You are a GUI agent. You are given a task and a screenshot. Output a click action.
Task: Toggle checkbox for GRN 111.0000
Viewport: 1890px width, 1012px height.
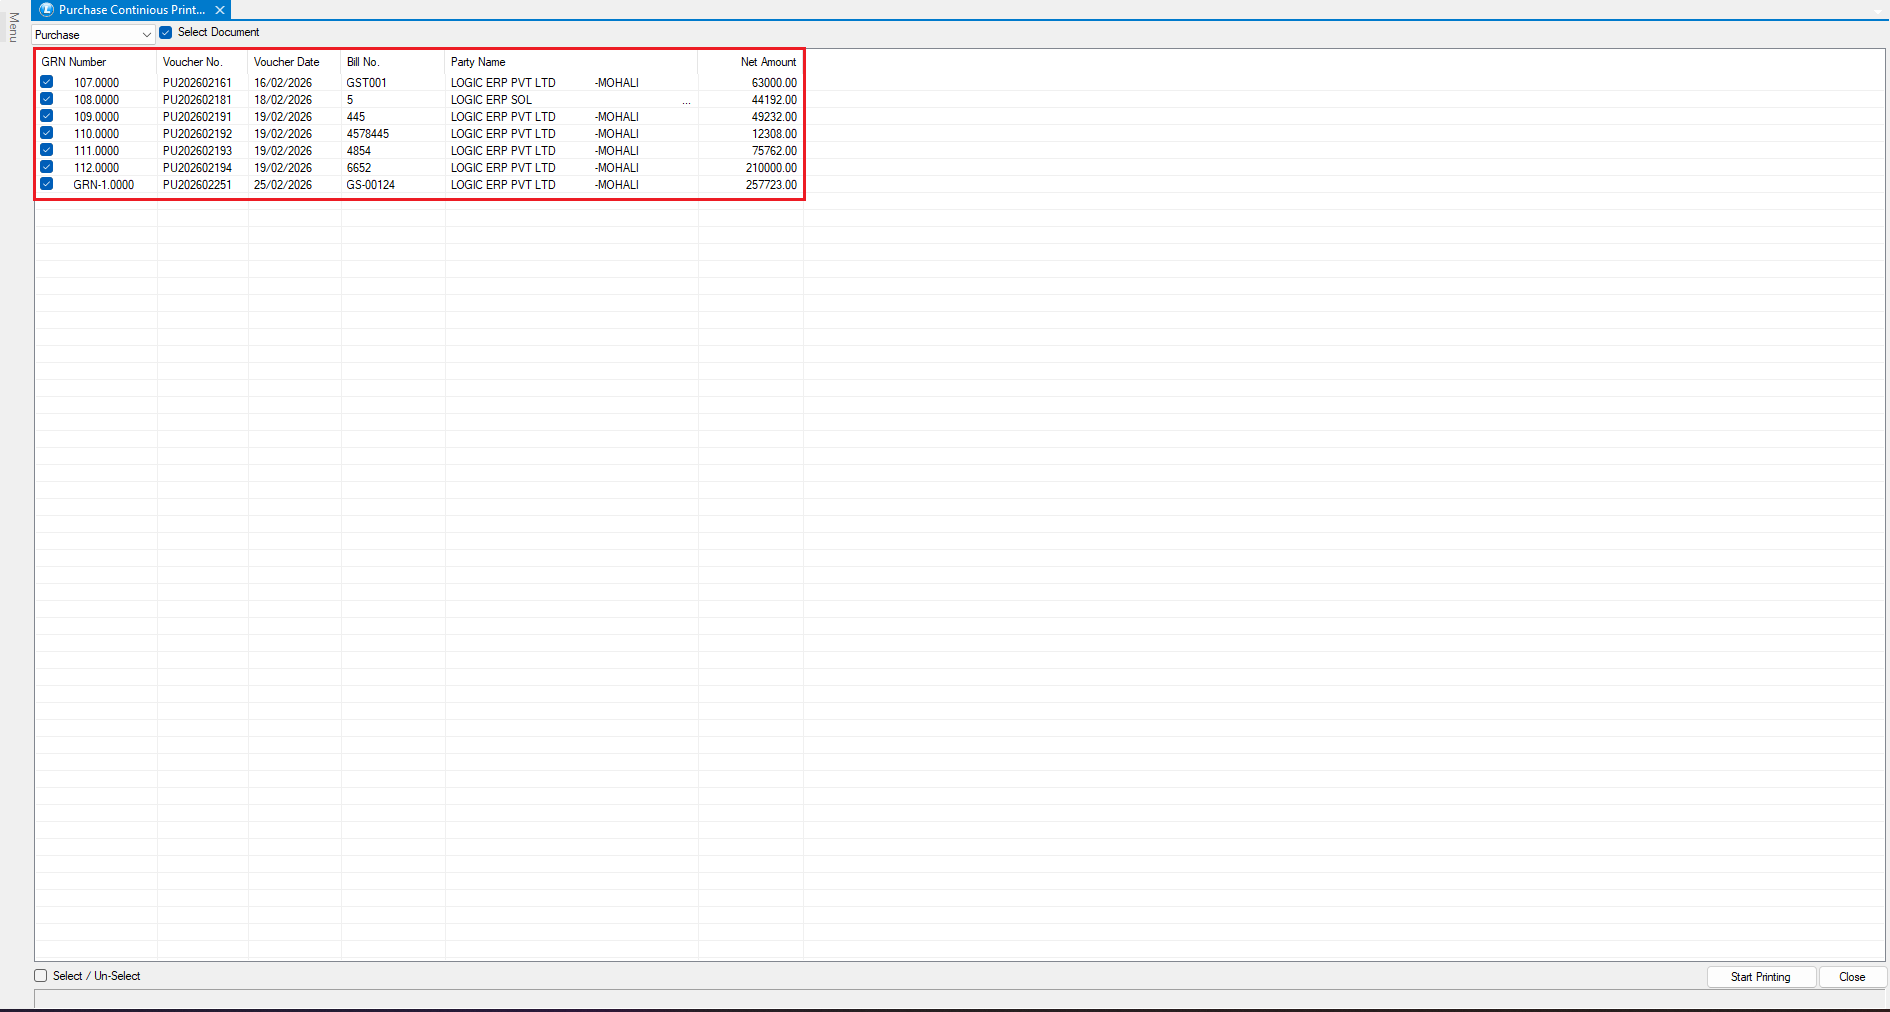[47, 151]
